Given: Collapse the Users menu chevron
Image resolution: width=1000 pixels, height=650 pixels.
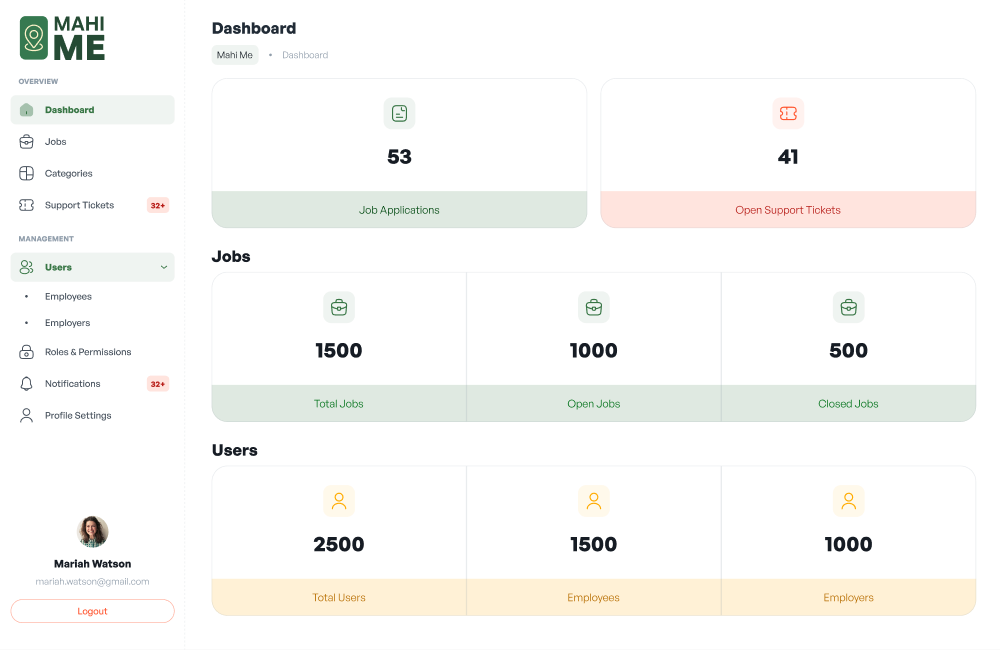Looking at the screenshot, I should [164, 267].
